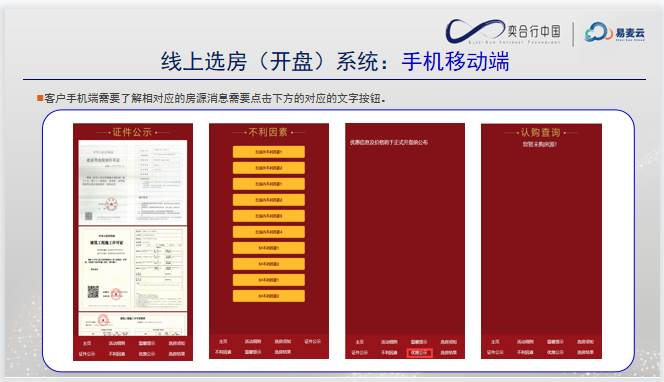Click the 认购查询 screen heading
Viewport: 664px width, 382px height.
click(540, 133)
